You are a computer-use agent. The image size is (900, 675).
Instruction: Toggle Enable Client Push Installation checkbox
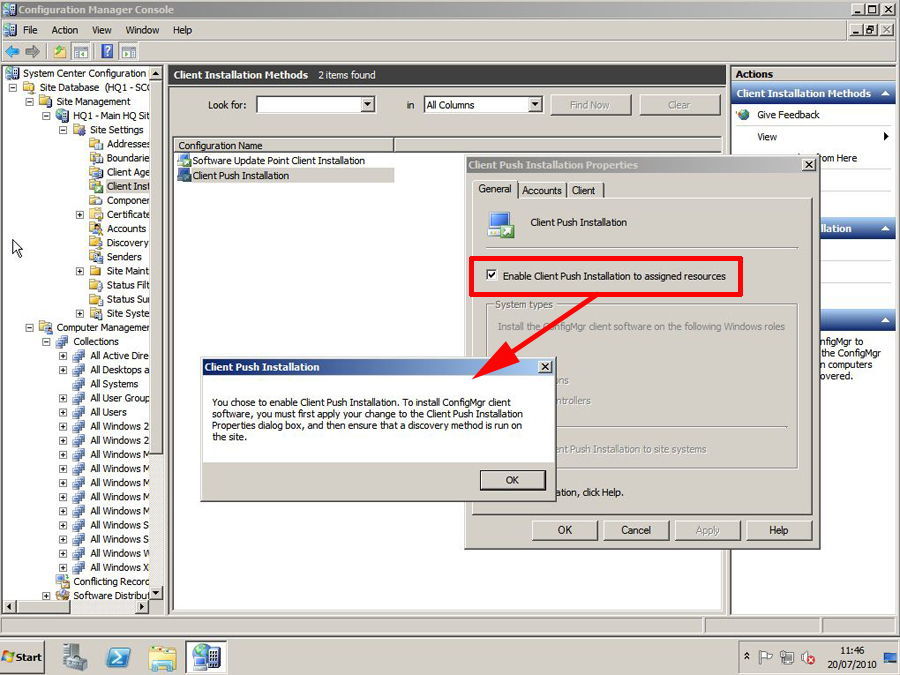[491, 275]
